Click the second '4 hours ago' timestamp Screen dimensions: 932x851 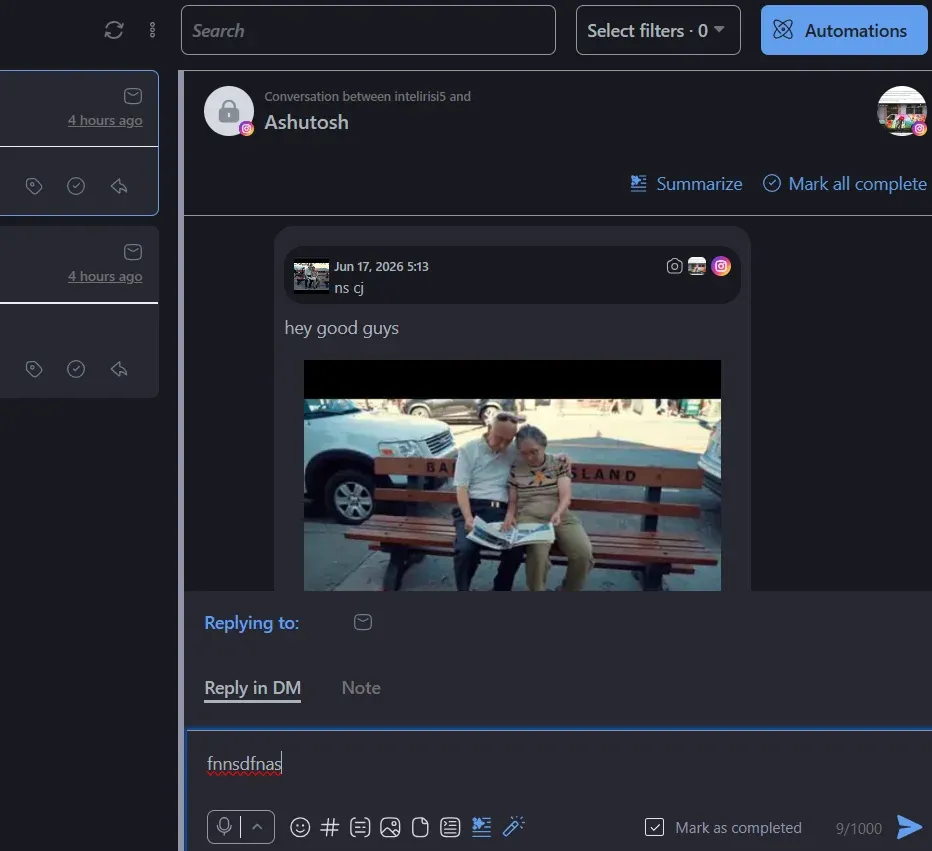click(105, 276)
